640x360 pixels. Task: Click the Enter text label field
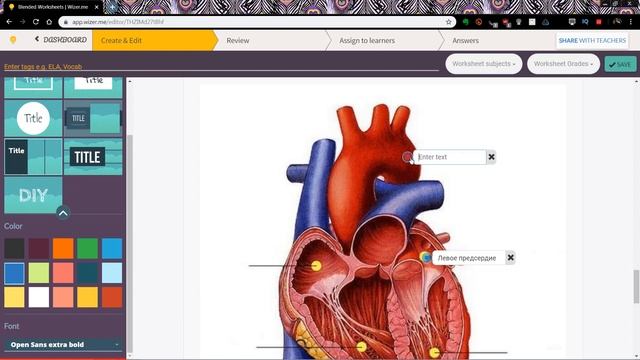tap(450, 157)
